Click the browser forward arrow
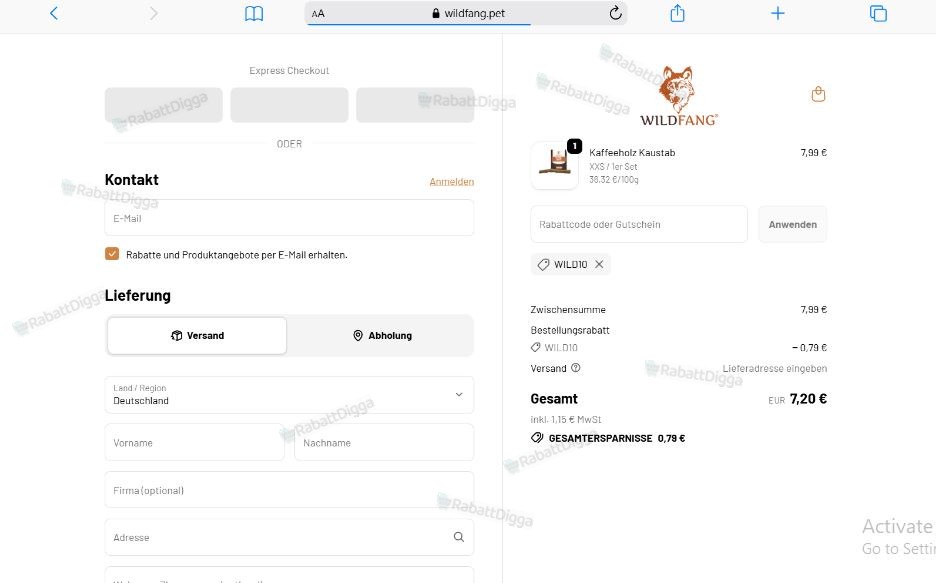936x583 pixels. click(153, 13)
